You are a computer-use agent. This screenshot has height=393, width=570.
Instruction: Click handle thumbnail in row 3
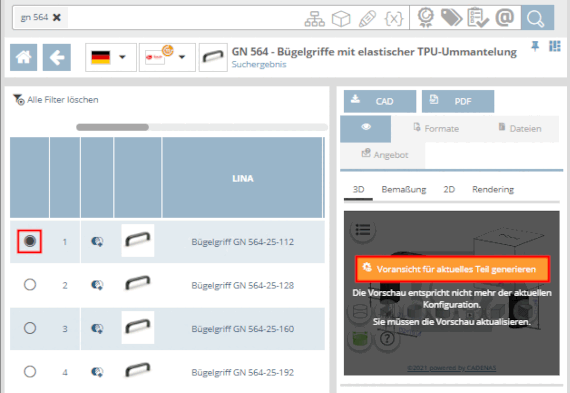137,327
